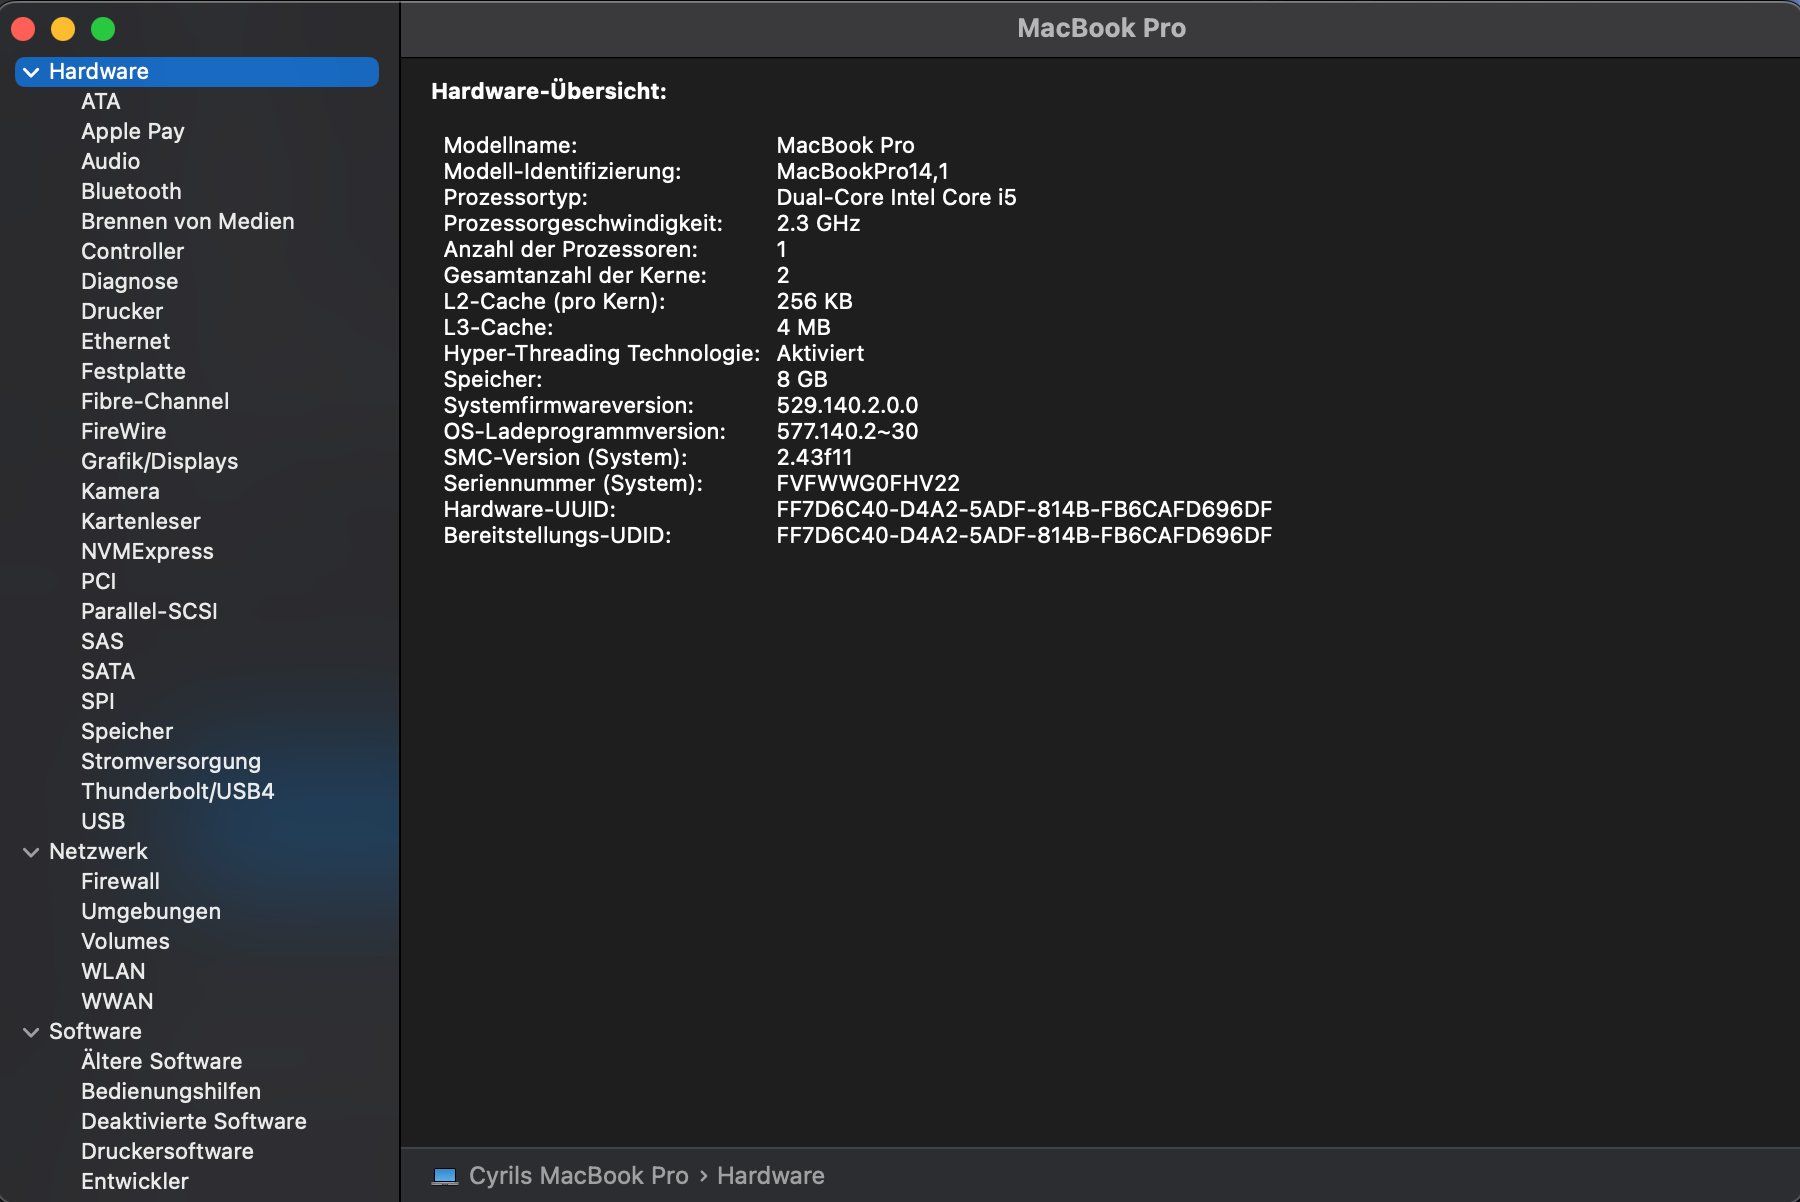The image size is (1800, 1202).
Task: Open the Audio hardware entry
Action: (x=111, y=162)
